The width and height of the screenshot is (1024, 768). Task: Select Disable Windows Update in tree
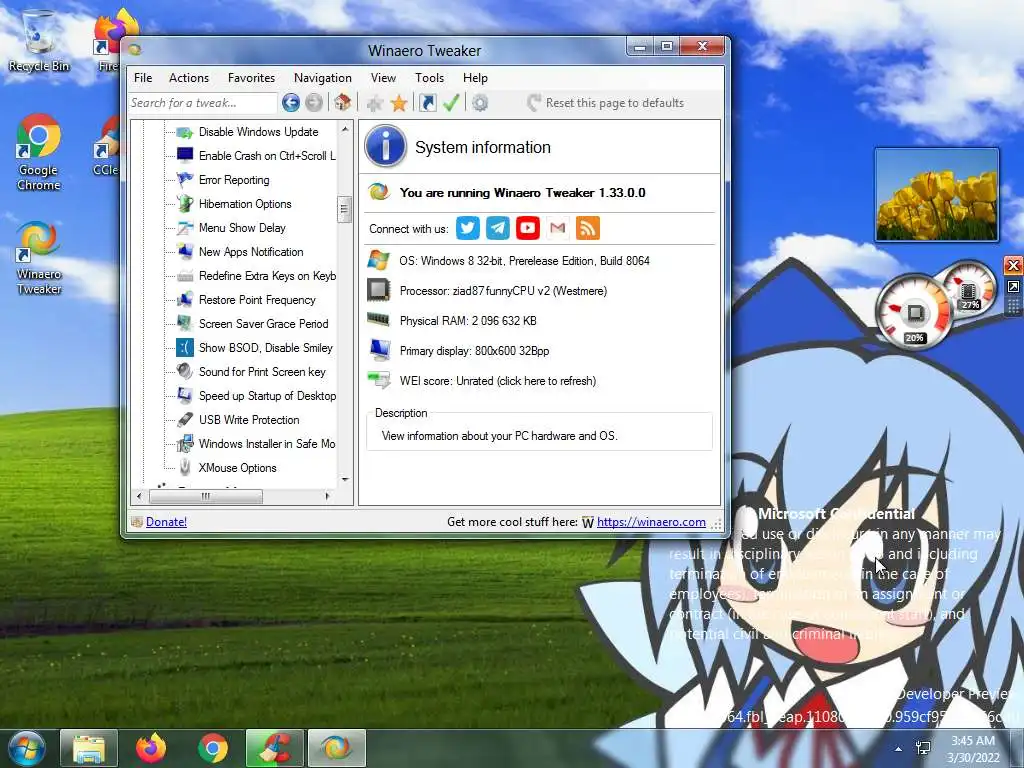coord(259,132)
